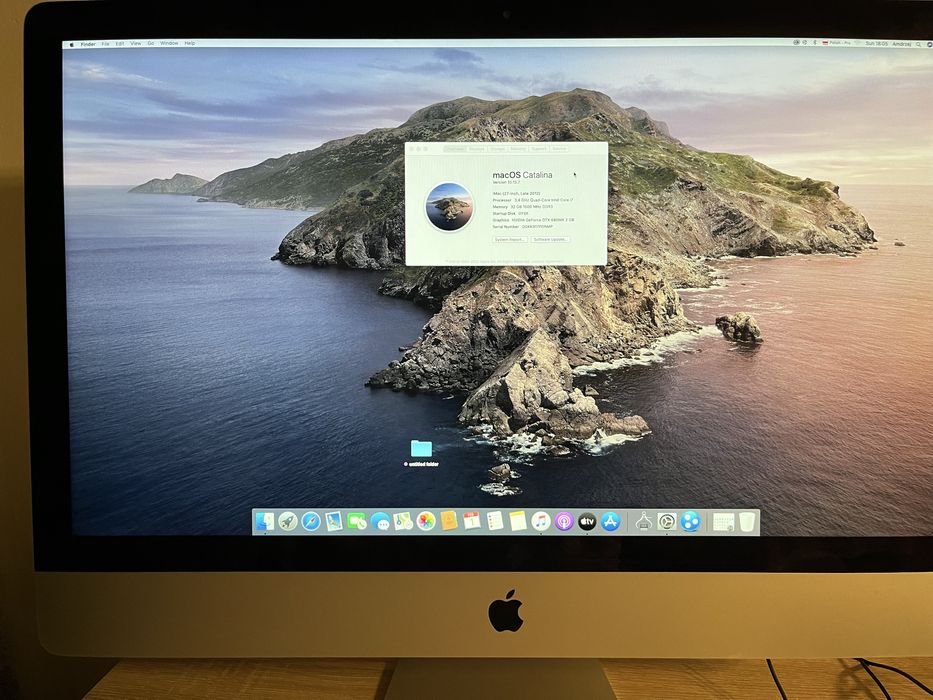Click the "macOS Catalina" title text

pos(522,175)
